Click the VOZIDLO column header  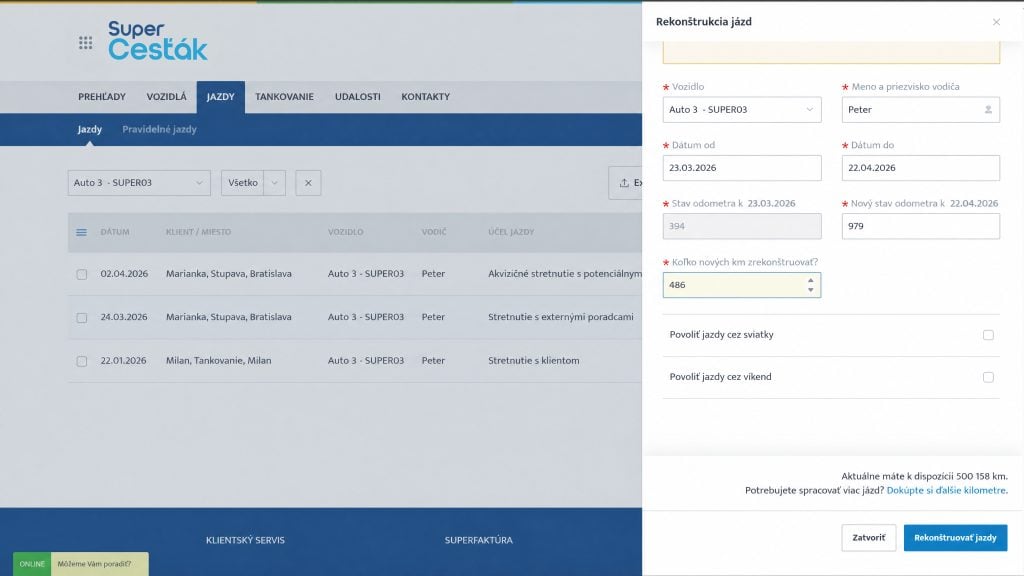click(345, 232)
